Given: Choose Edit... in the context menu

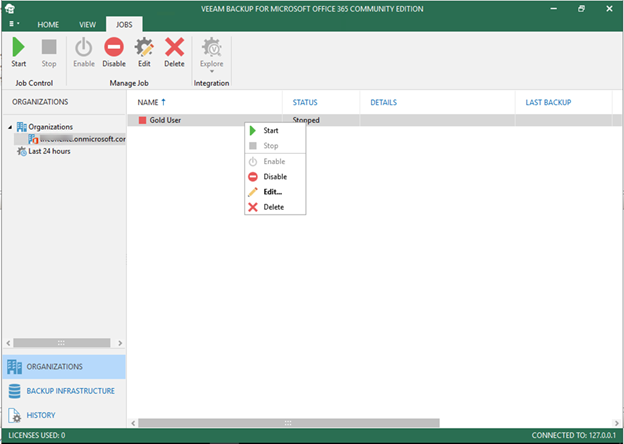Looking at the screenshot, I should (275, 192).
